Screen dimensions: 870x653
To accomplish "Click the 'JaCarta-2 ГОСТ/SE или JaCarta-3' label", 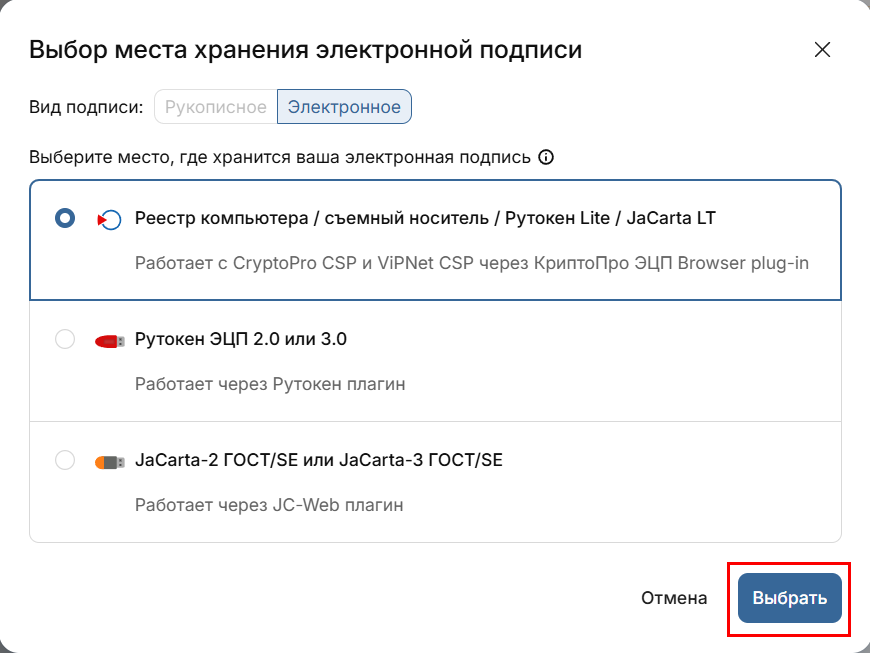I will pyautogui.click(x=319, y=461).
